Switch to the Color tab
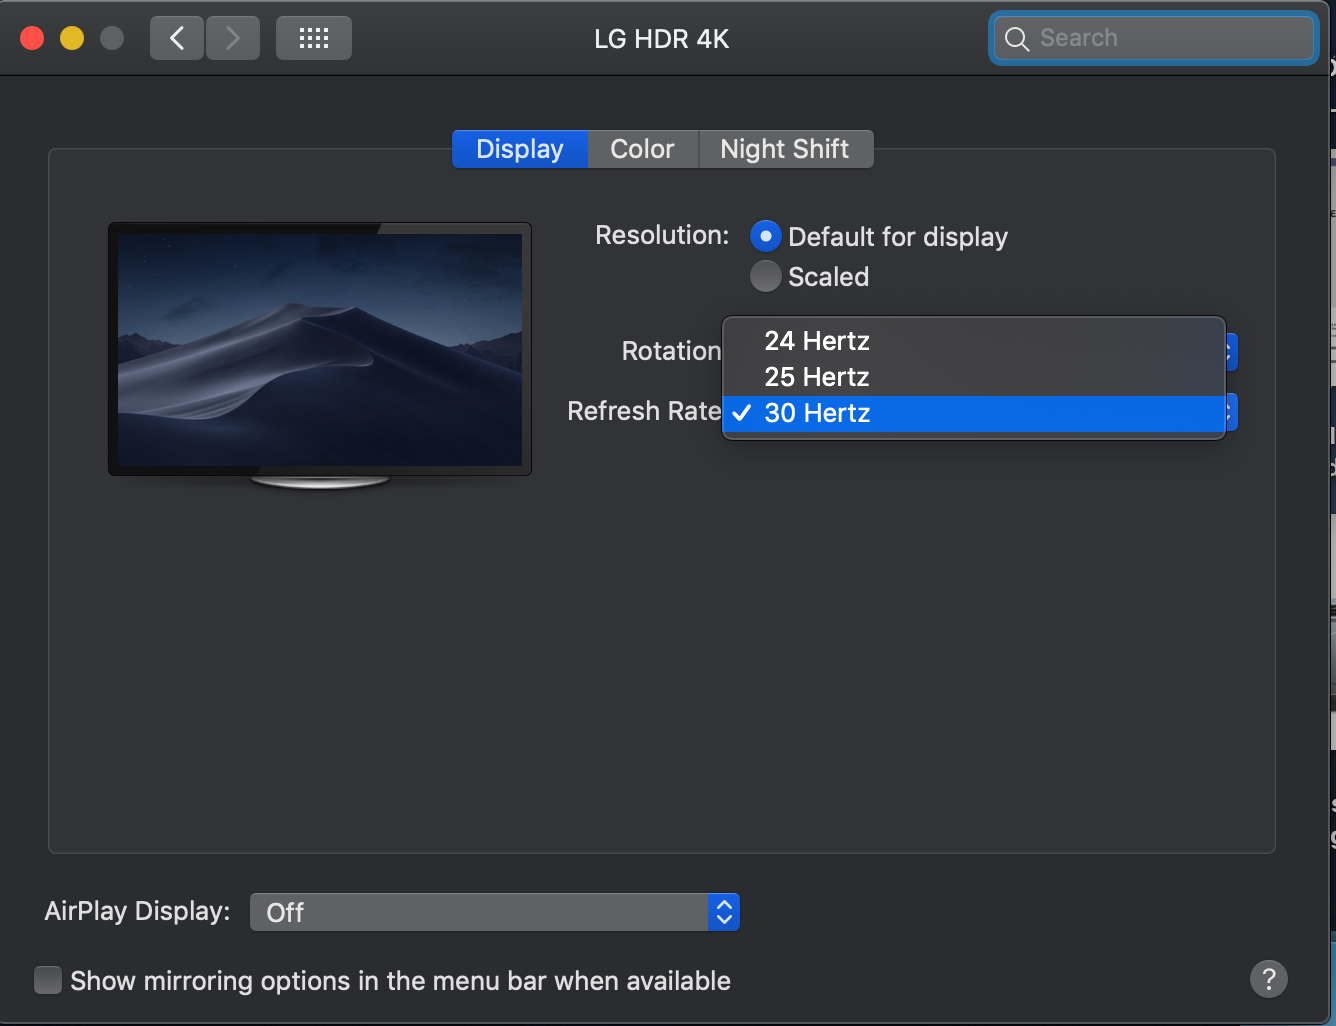The width and height of the screenshot is (1336, 1026). 643,149
